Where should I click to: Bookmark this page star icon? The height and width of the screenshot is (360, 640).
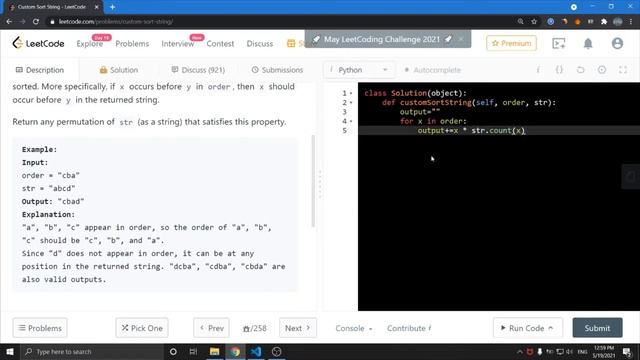(x=534, y=22)
